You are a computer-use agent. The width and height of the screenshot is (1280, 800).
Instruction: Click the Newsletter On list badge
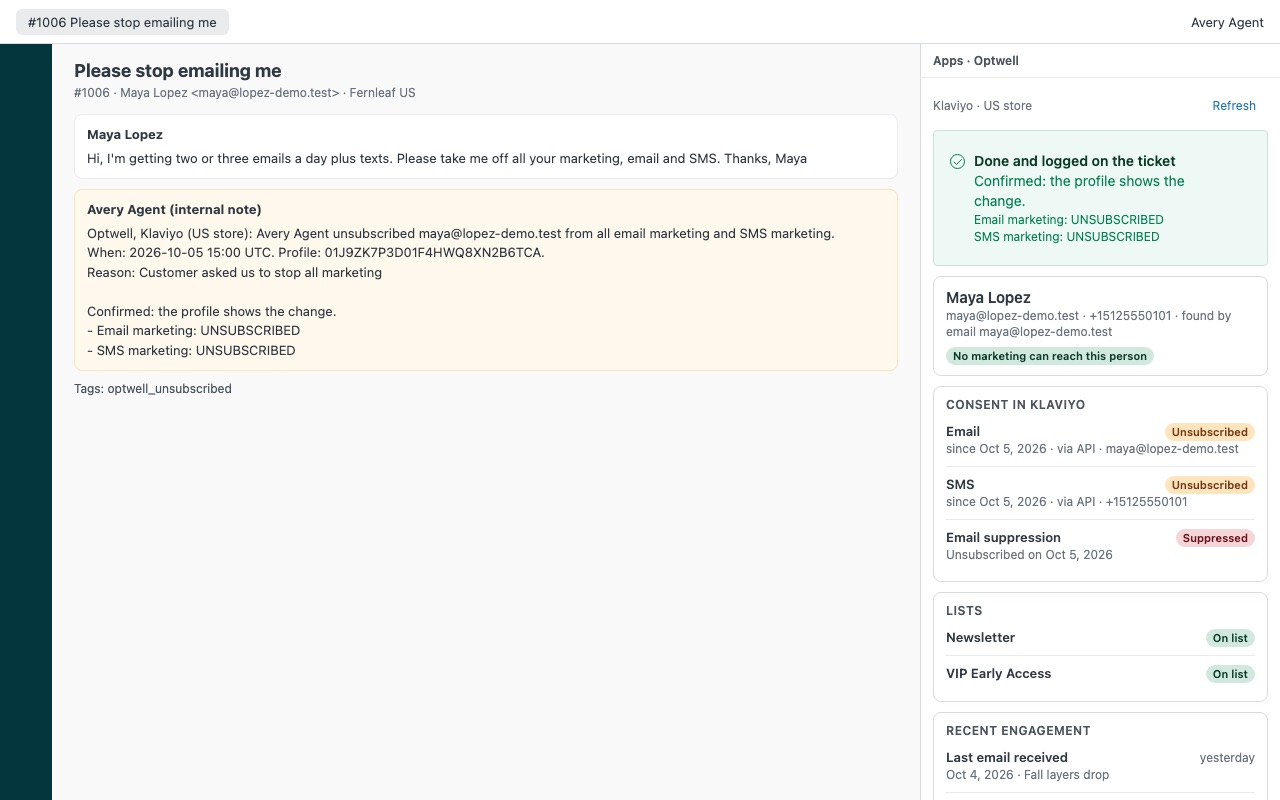coord(1230,638)
